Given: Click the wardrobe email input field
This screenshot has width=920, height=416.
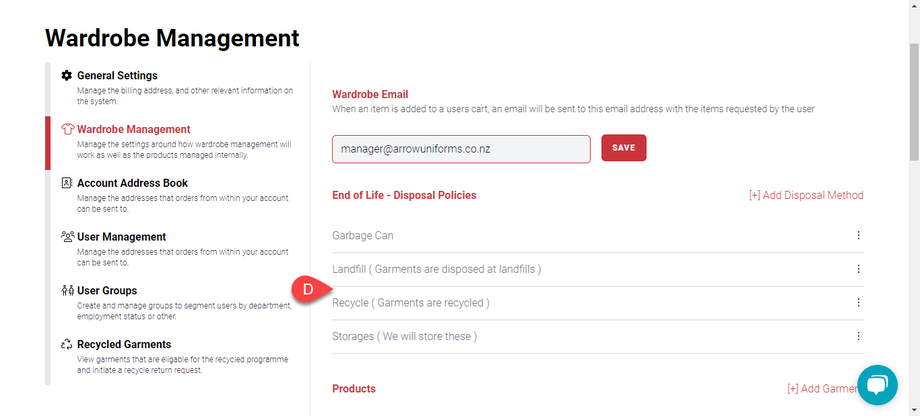Looking at the screenshot, I should click(x=461, y=149).
